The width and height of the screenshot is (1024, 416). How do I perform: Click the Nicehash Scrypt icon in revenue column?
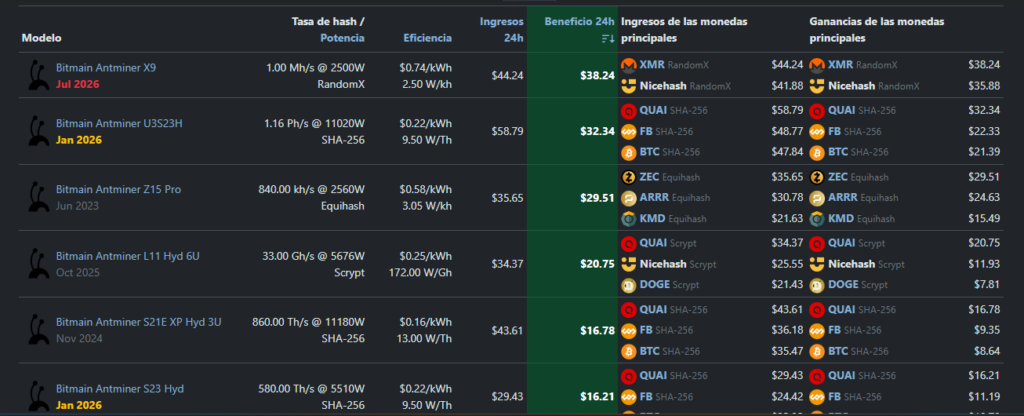(629, 264)
